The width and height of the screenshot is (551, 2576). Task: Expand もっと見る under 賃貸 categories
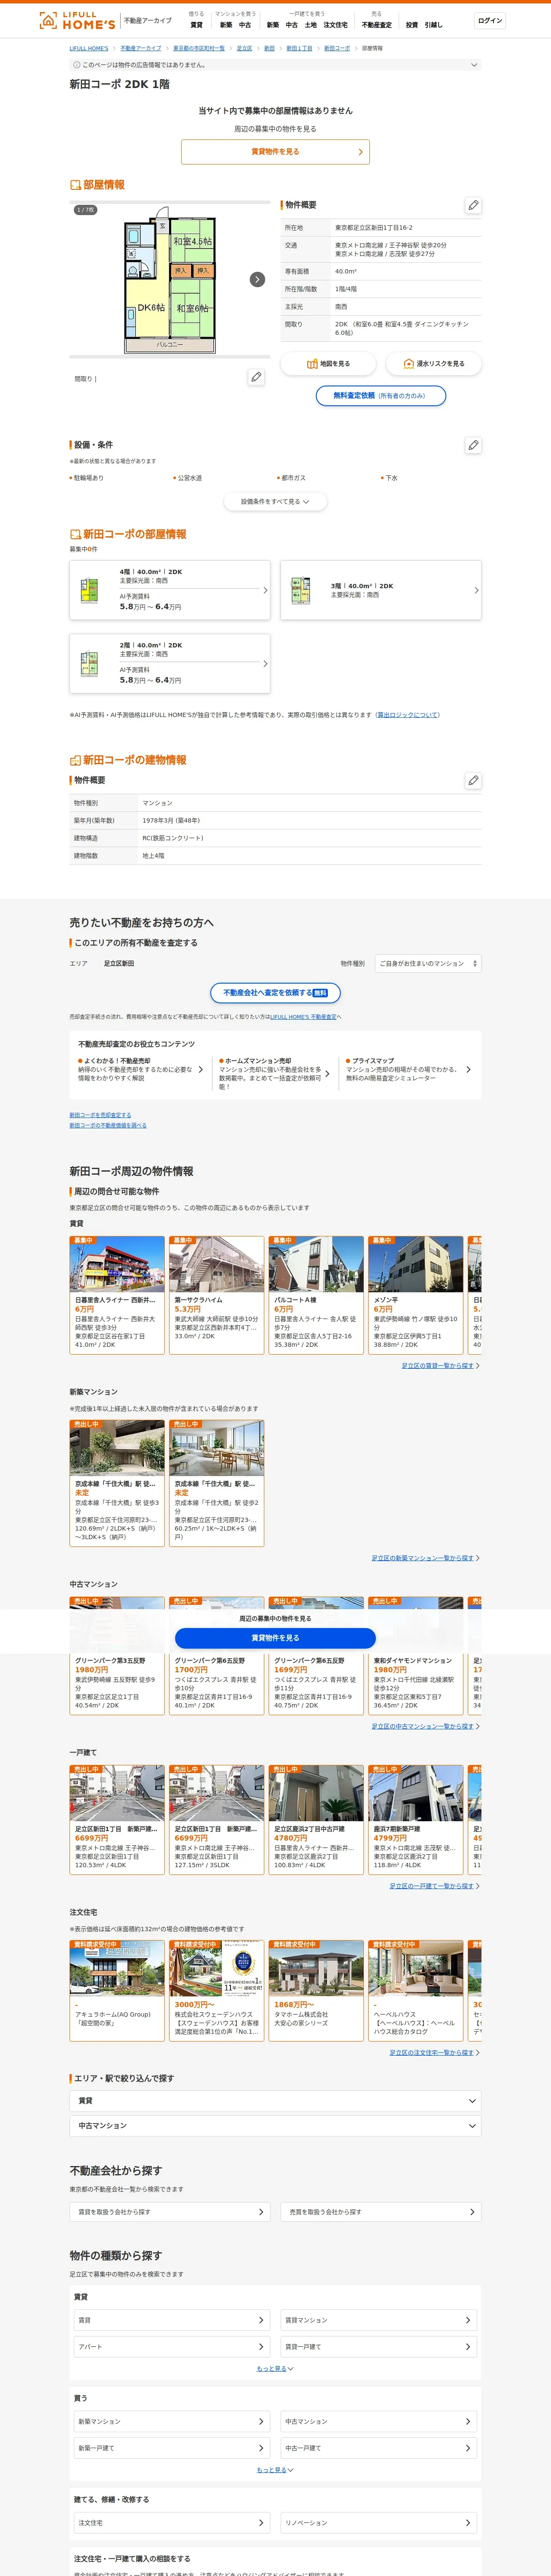coord(275,2369)
